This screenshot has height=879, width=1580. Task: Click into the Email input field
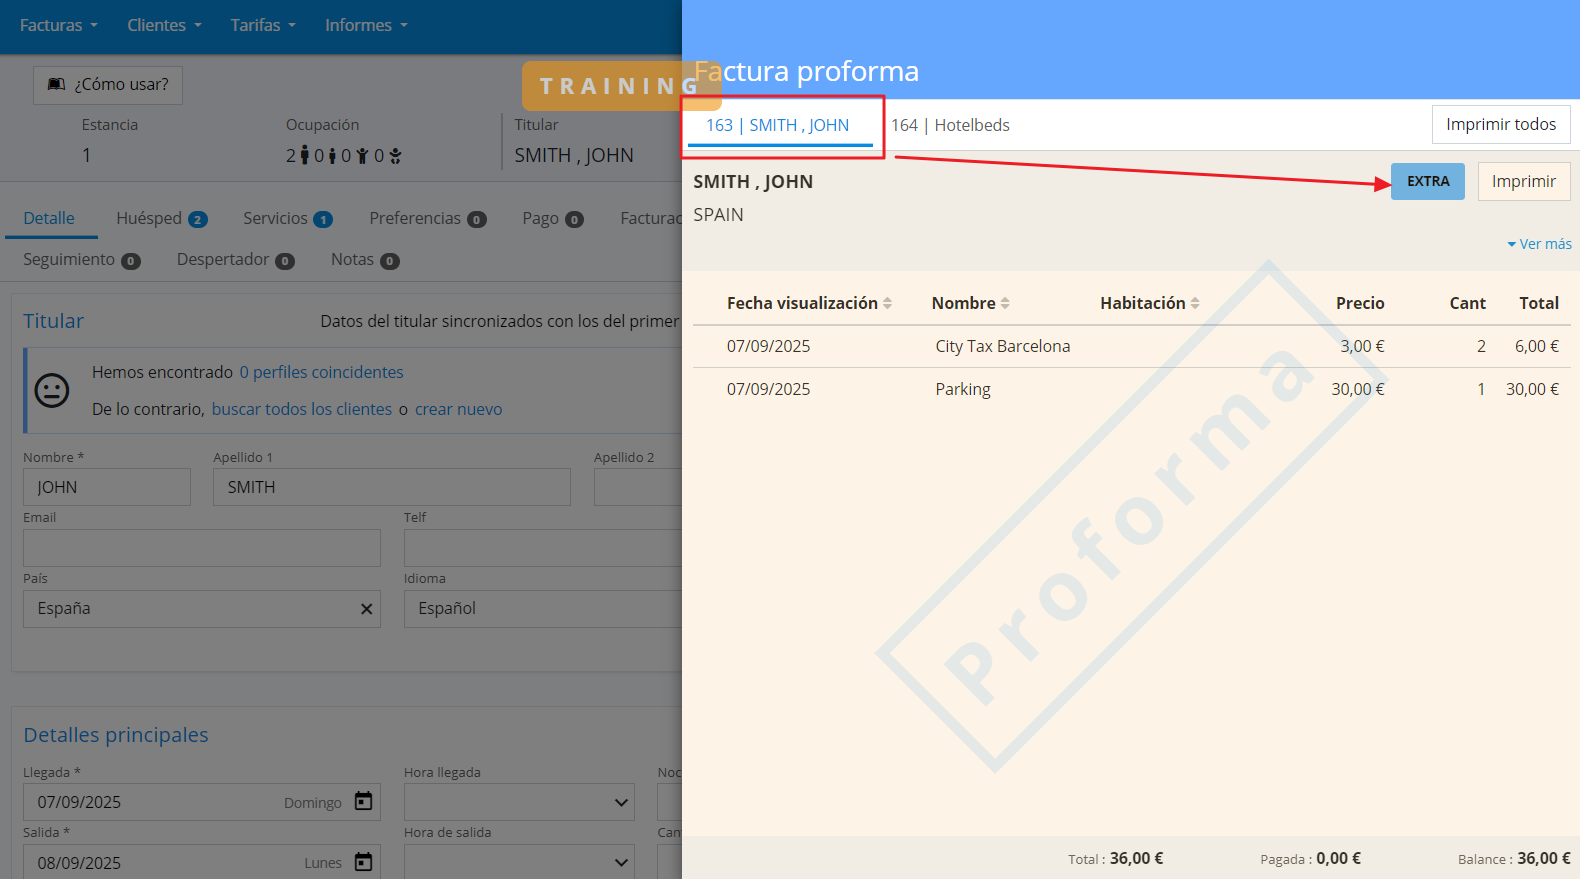point(201,548)
